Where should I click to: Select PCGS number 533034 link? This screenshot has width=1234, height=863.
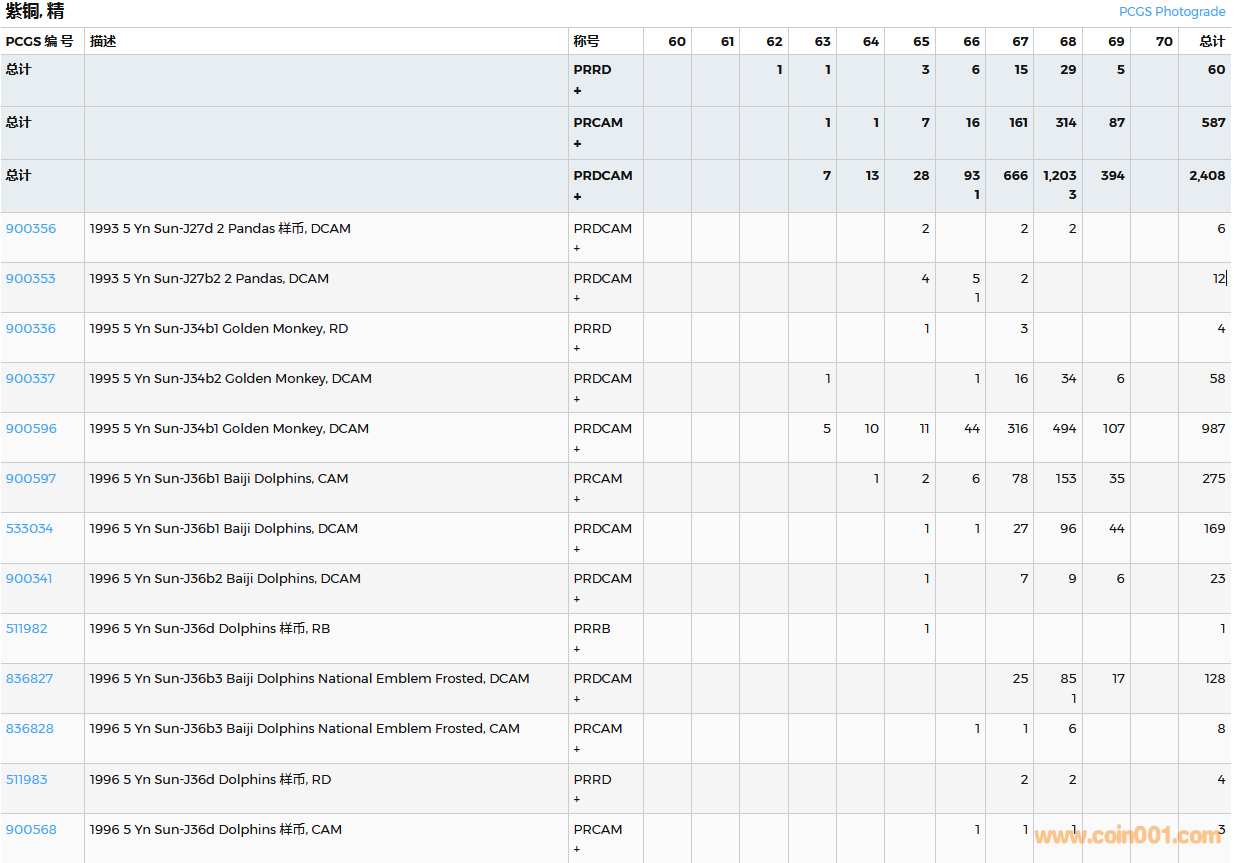[x=30, y=529]
